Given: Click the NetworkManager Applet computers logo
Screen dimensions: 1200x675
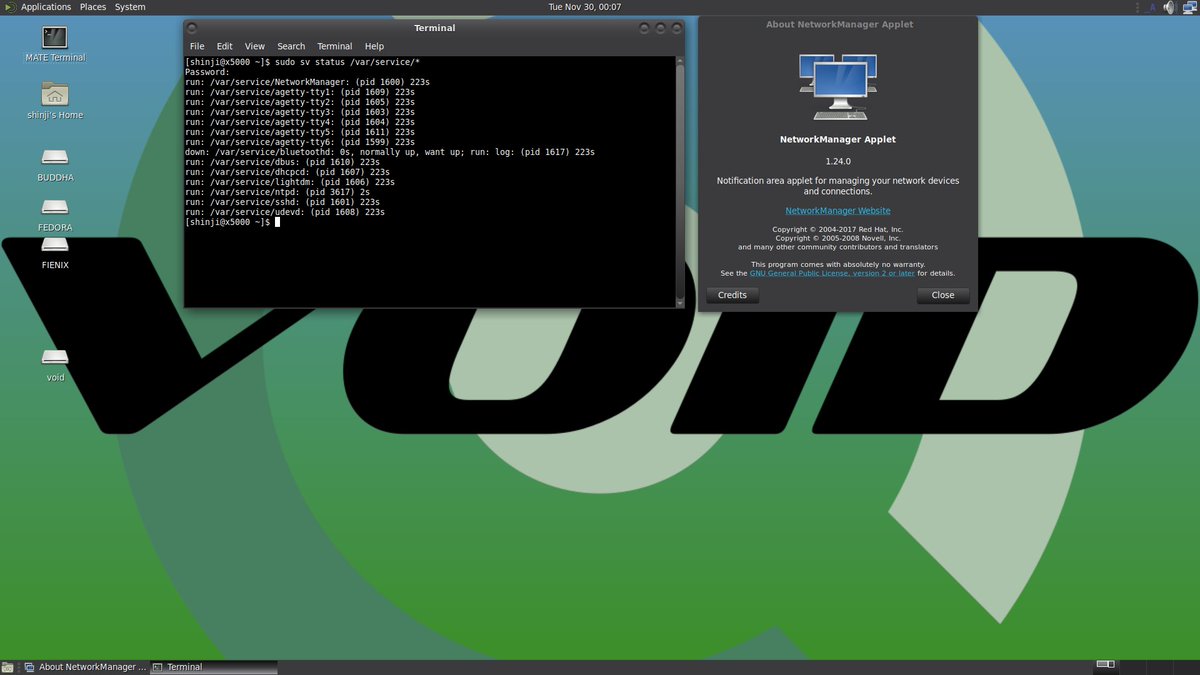Looking at the screenshot, I should pyautogui.click(x=838, y=88).
